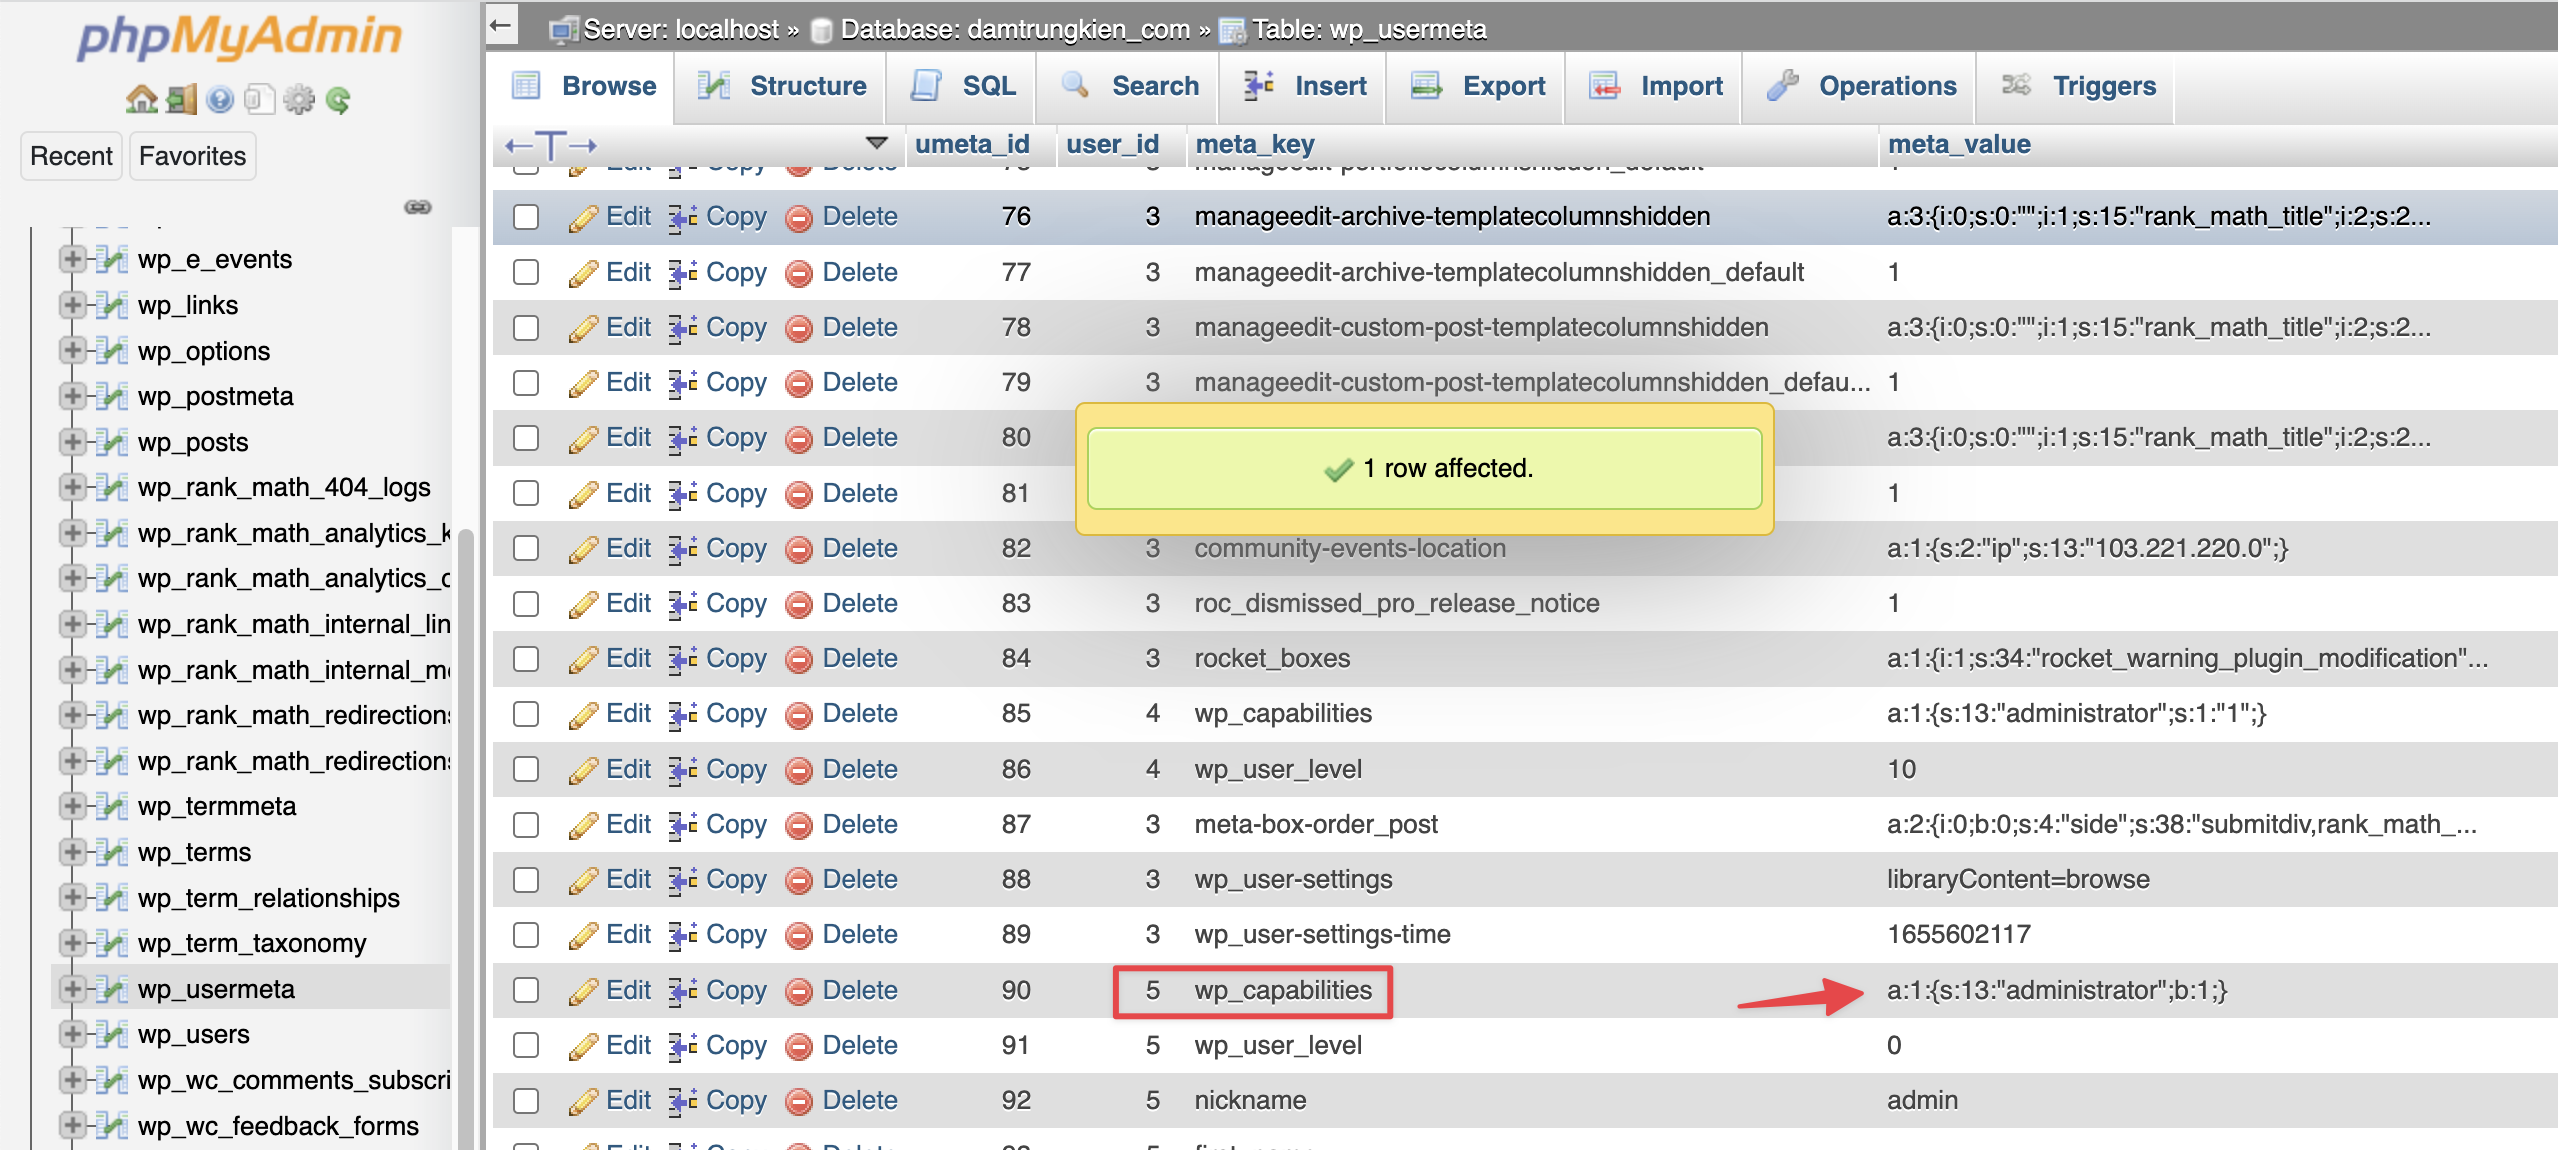The image size is (2558, 1150).
Task: Click the copy icon for row 77
Action: pyautogui.click(x=682, y=273)
